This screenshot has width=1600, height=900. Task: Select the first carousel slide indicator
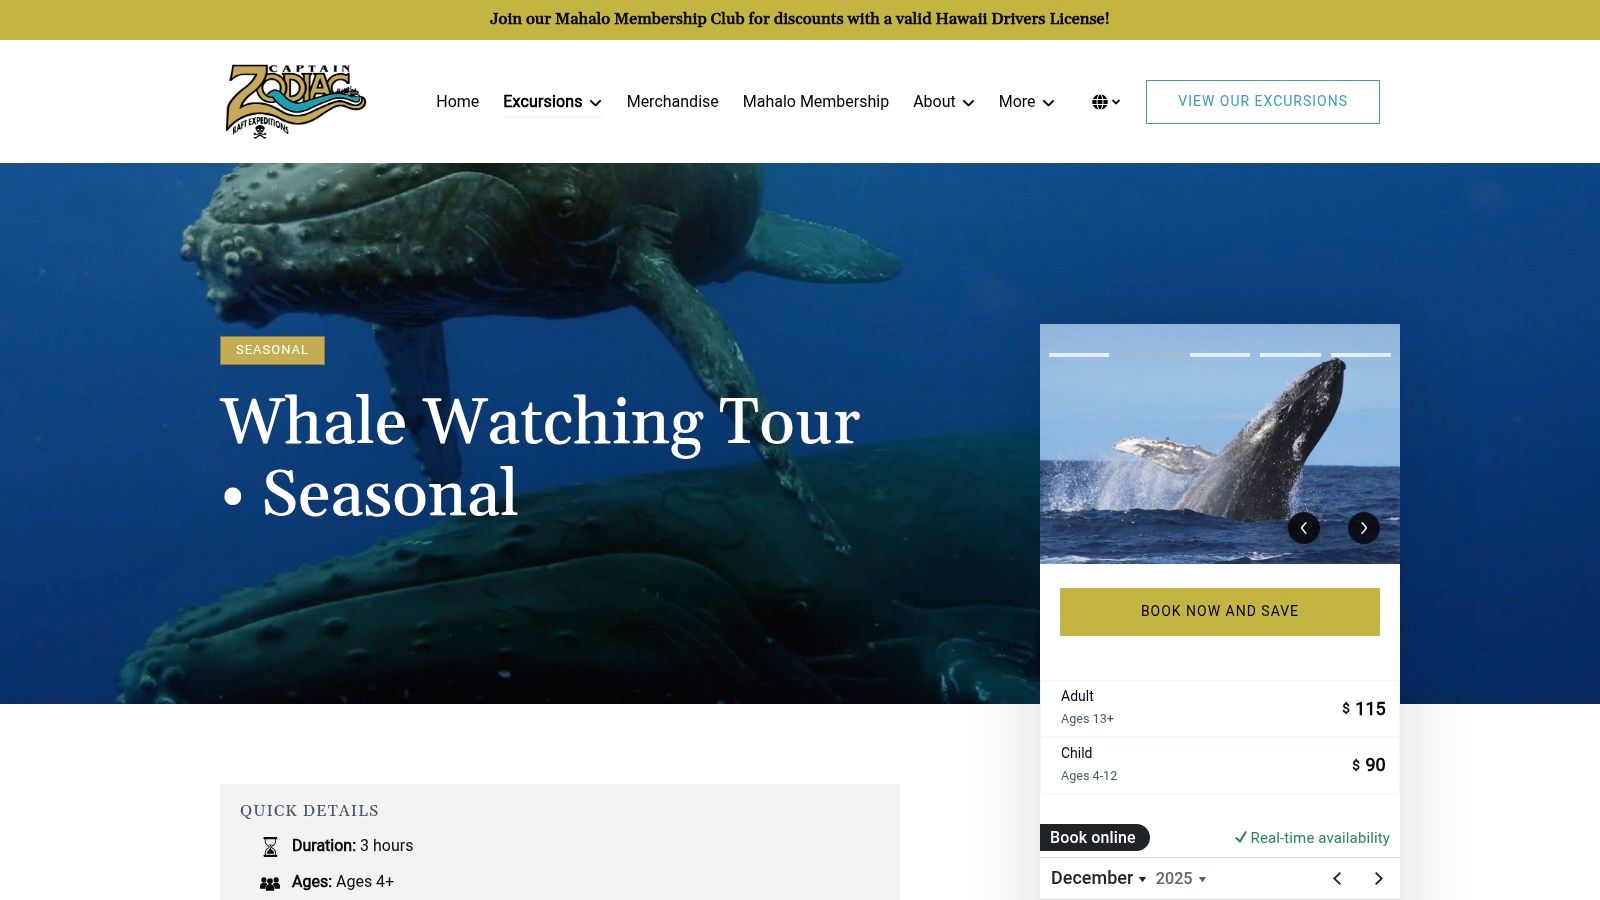(1079, 355)
